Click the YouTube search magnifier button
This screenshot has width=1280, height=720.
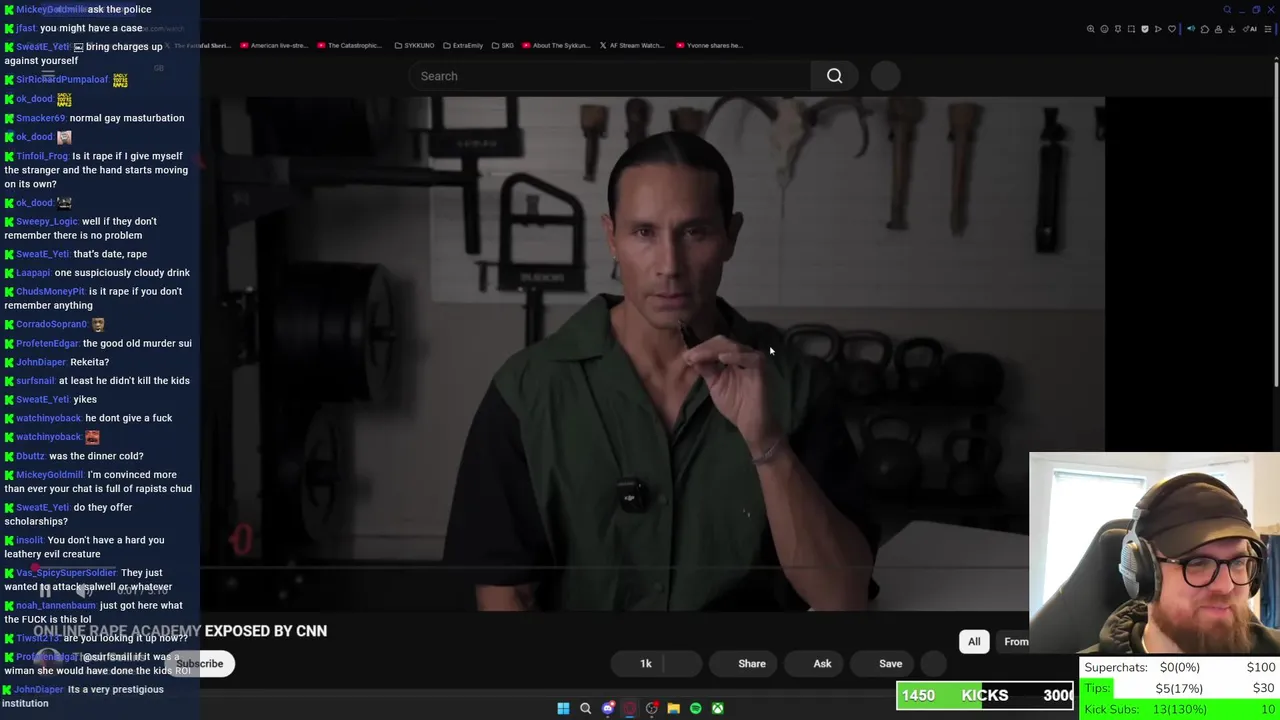click(x=834, y=76)
